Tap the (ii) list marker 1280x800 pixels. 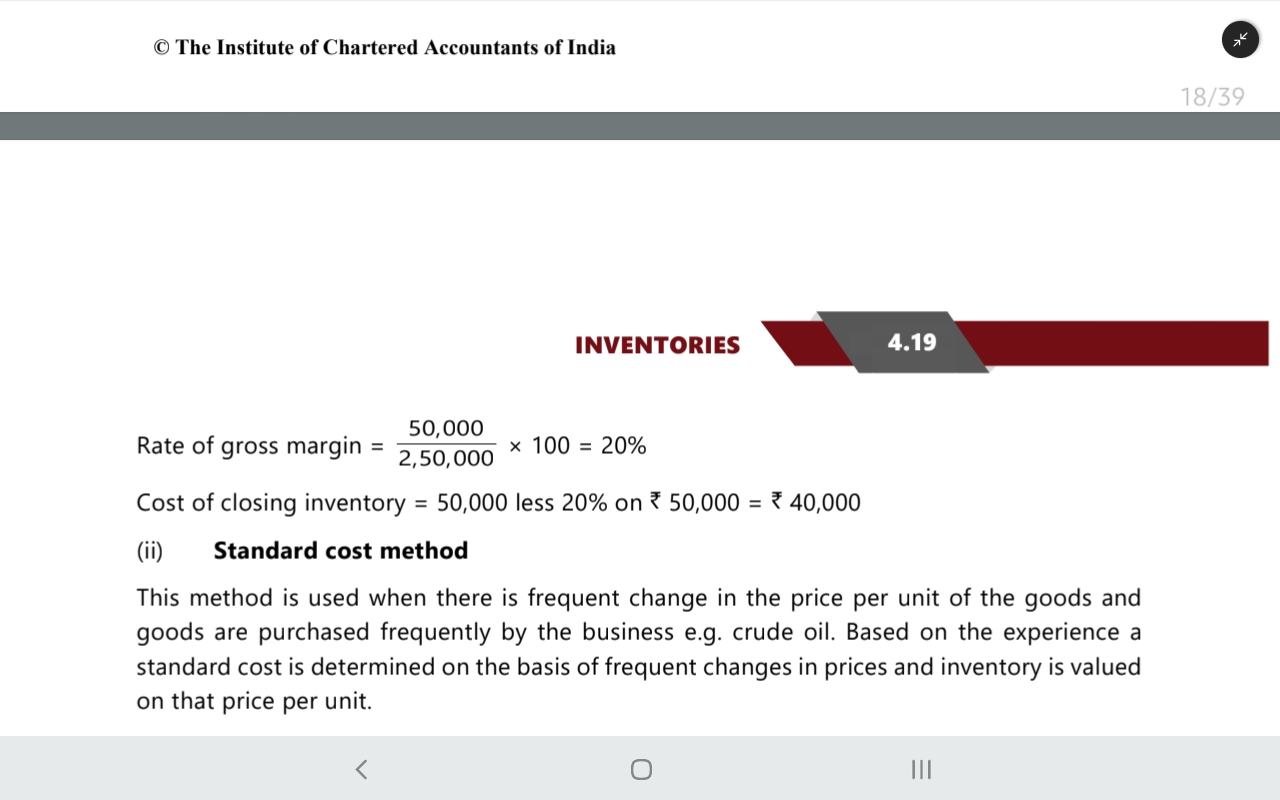(x=150, y=551)
